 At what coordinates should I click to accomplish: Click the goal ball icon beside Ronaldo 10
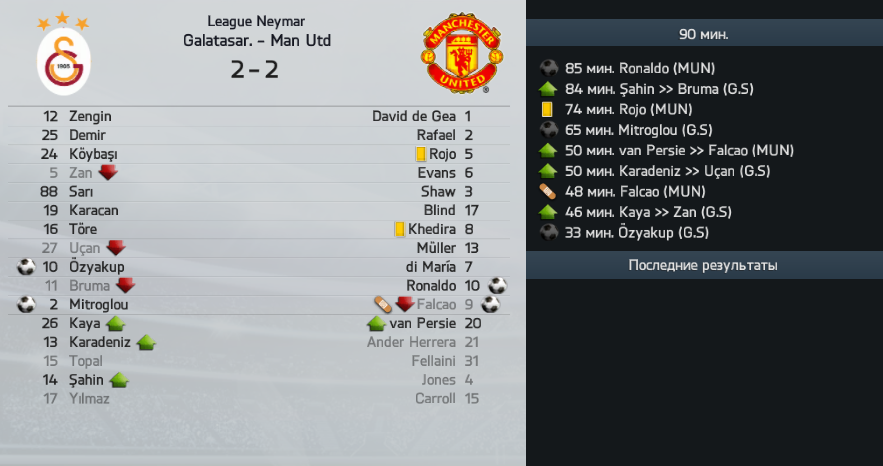tap(497, 285)
